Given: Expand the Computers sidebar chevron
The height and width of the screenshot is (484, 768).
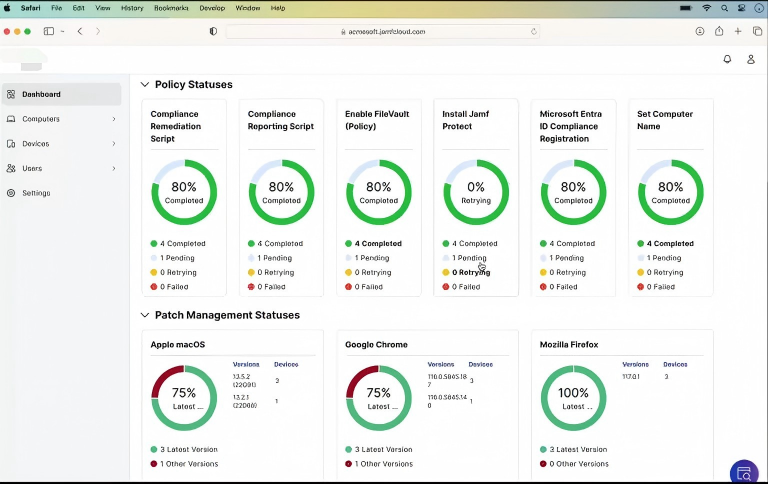Looking at the screenshot, I should [114, 119].
